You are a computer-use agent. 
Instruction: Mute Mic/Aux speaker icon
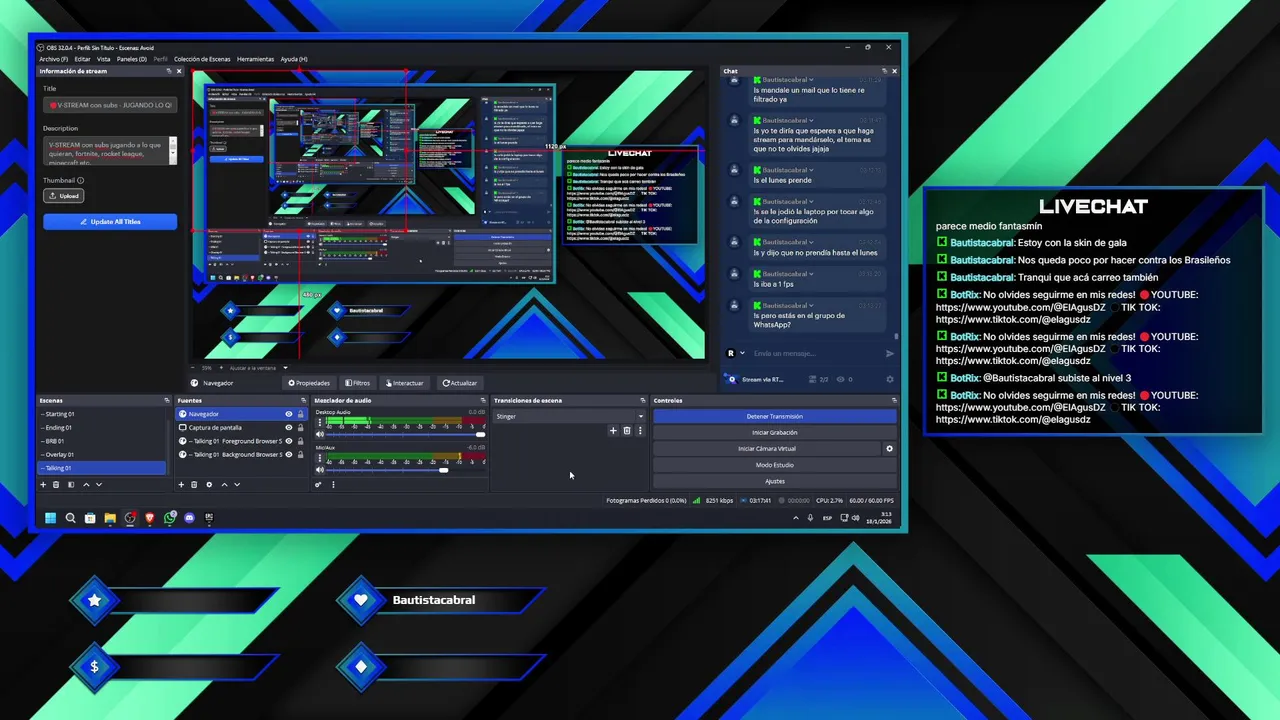pos(320,470)
